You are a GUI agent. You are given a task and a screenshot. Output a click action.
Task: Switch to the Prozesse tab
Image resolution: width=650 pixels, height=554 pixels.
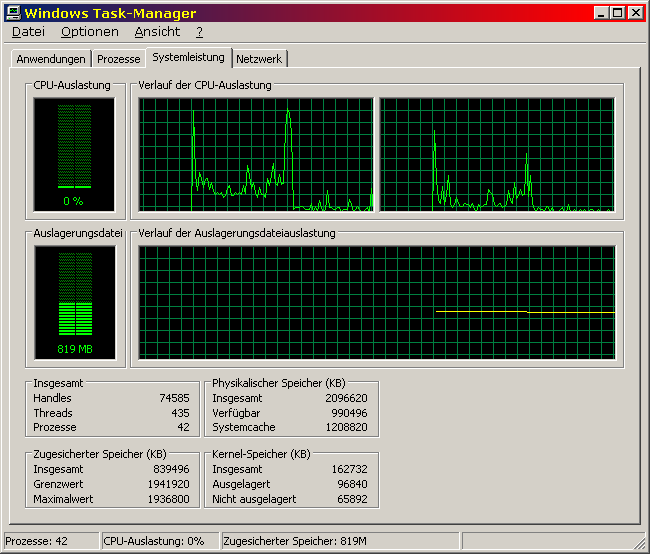coord(119,59)
